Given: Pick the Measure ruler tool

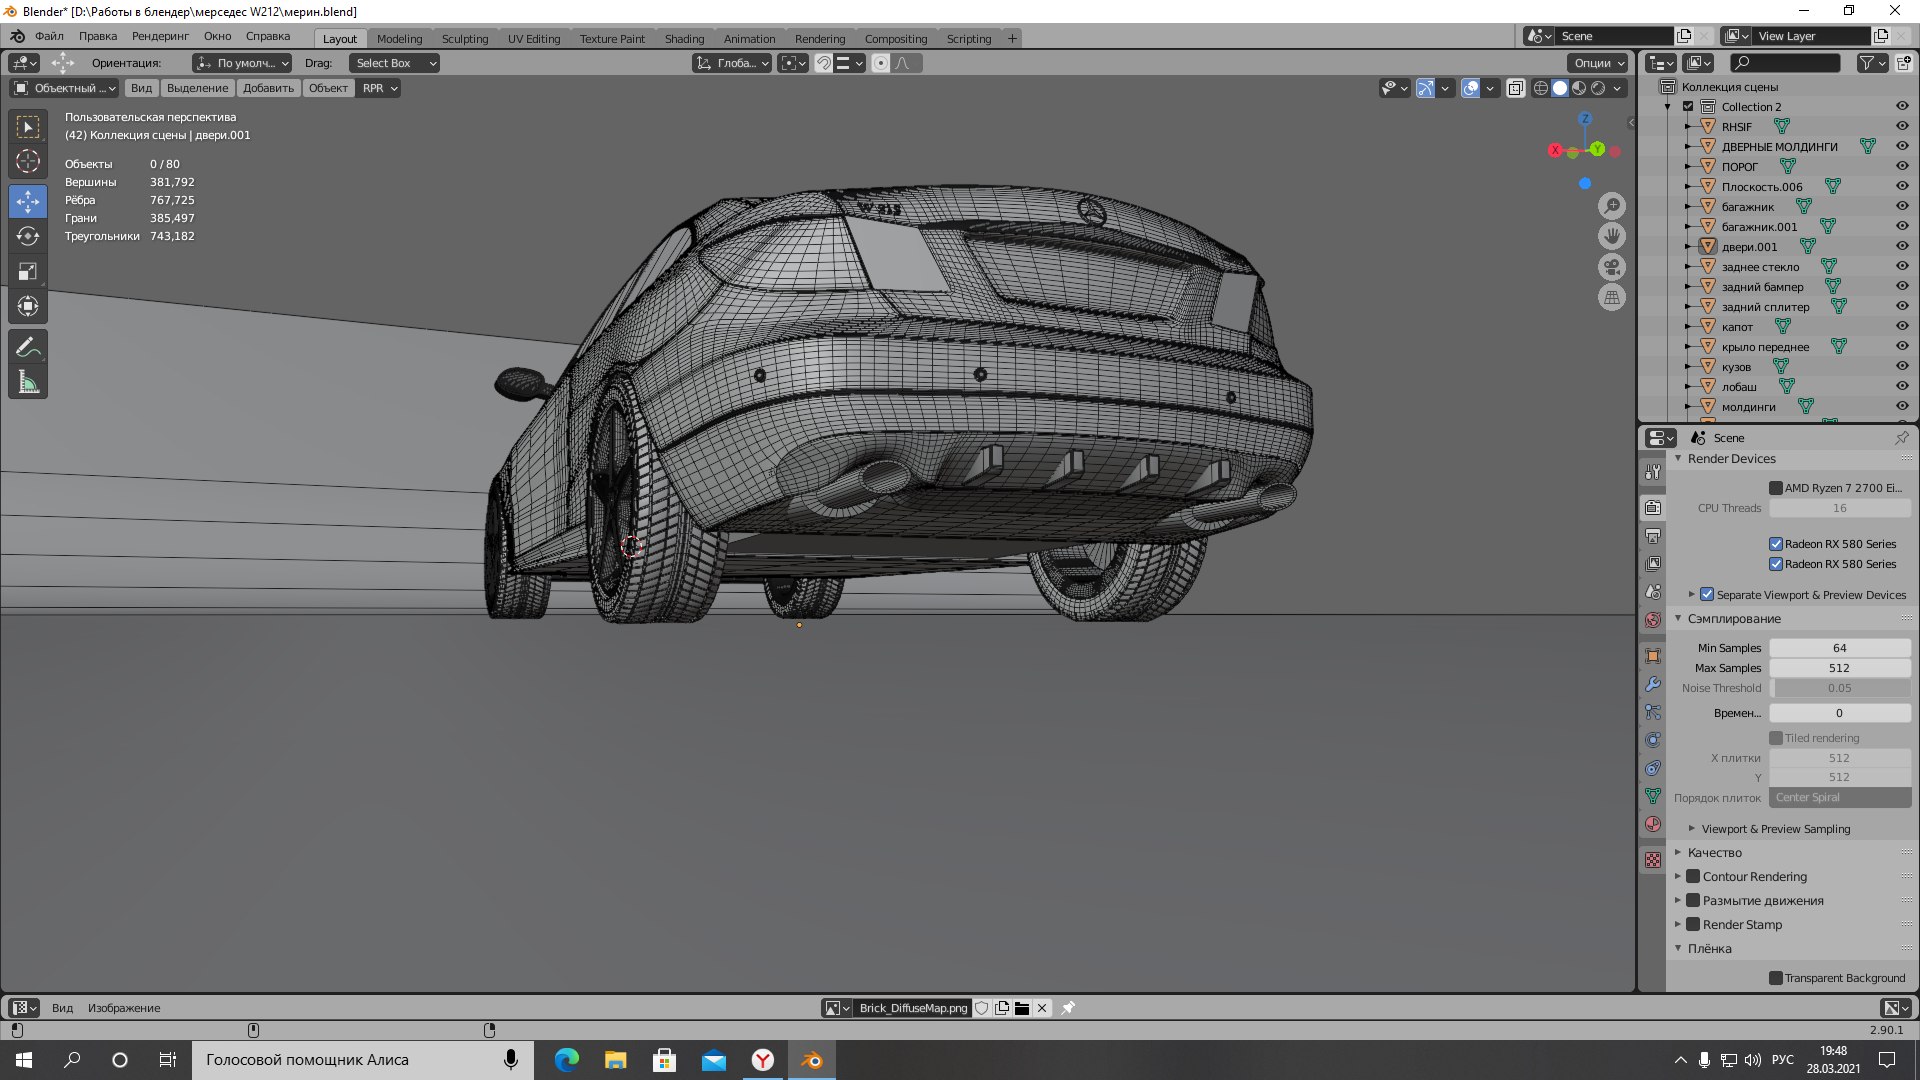Looking at the screenshot, I should (x=28, y=382).
